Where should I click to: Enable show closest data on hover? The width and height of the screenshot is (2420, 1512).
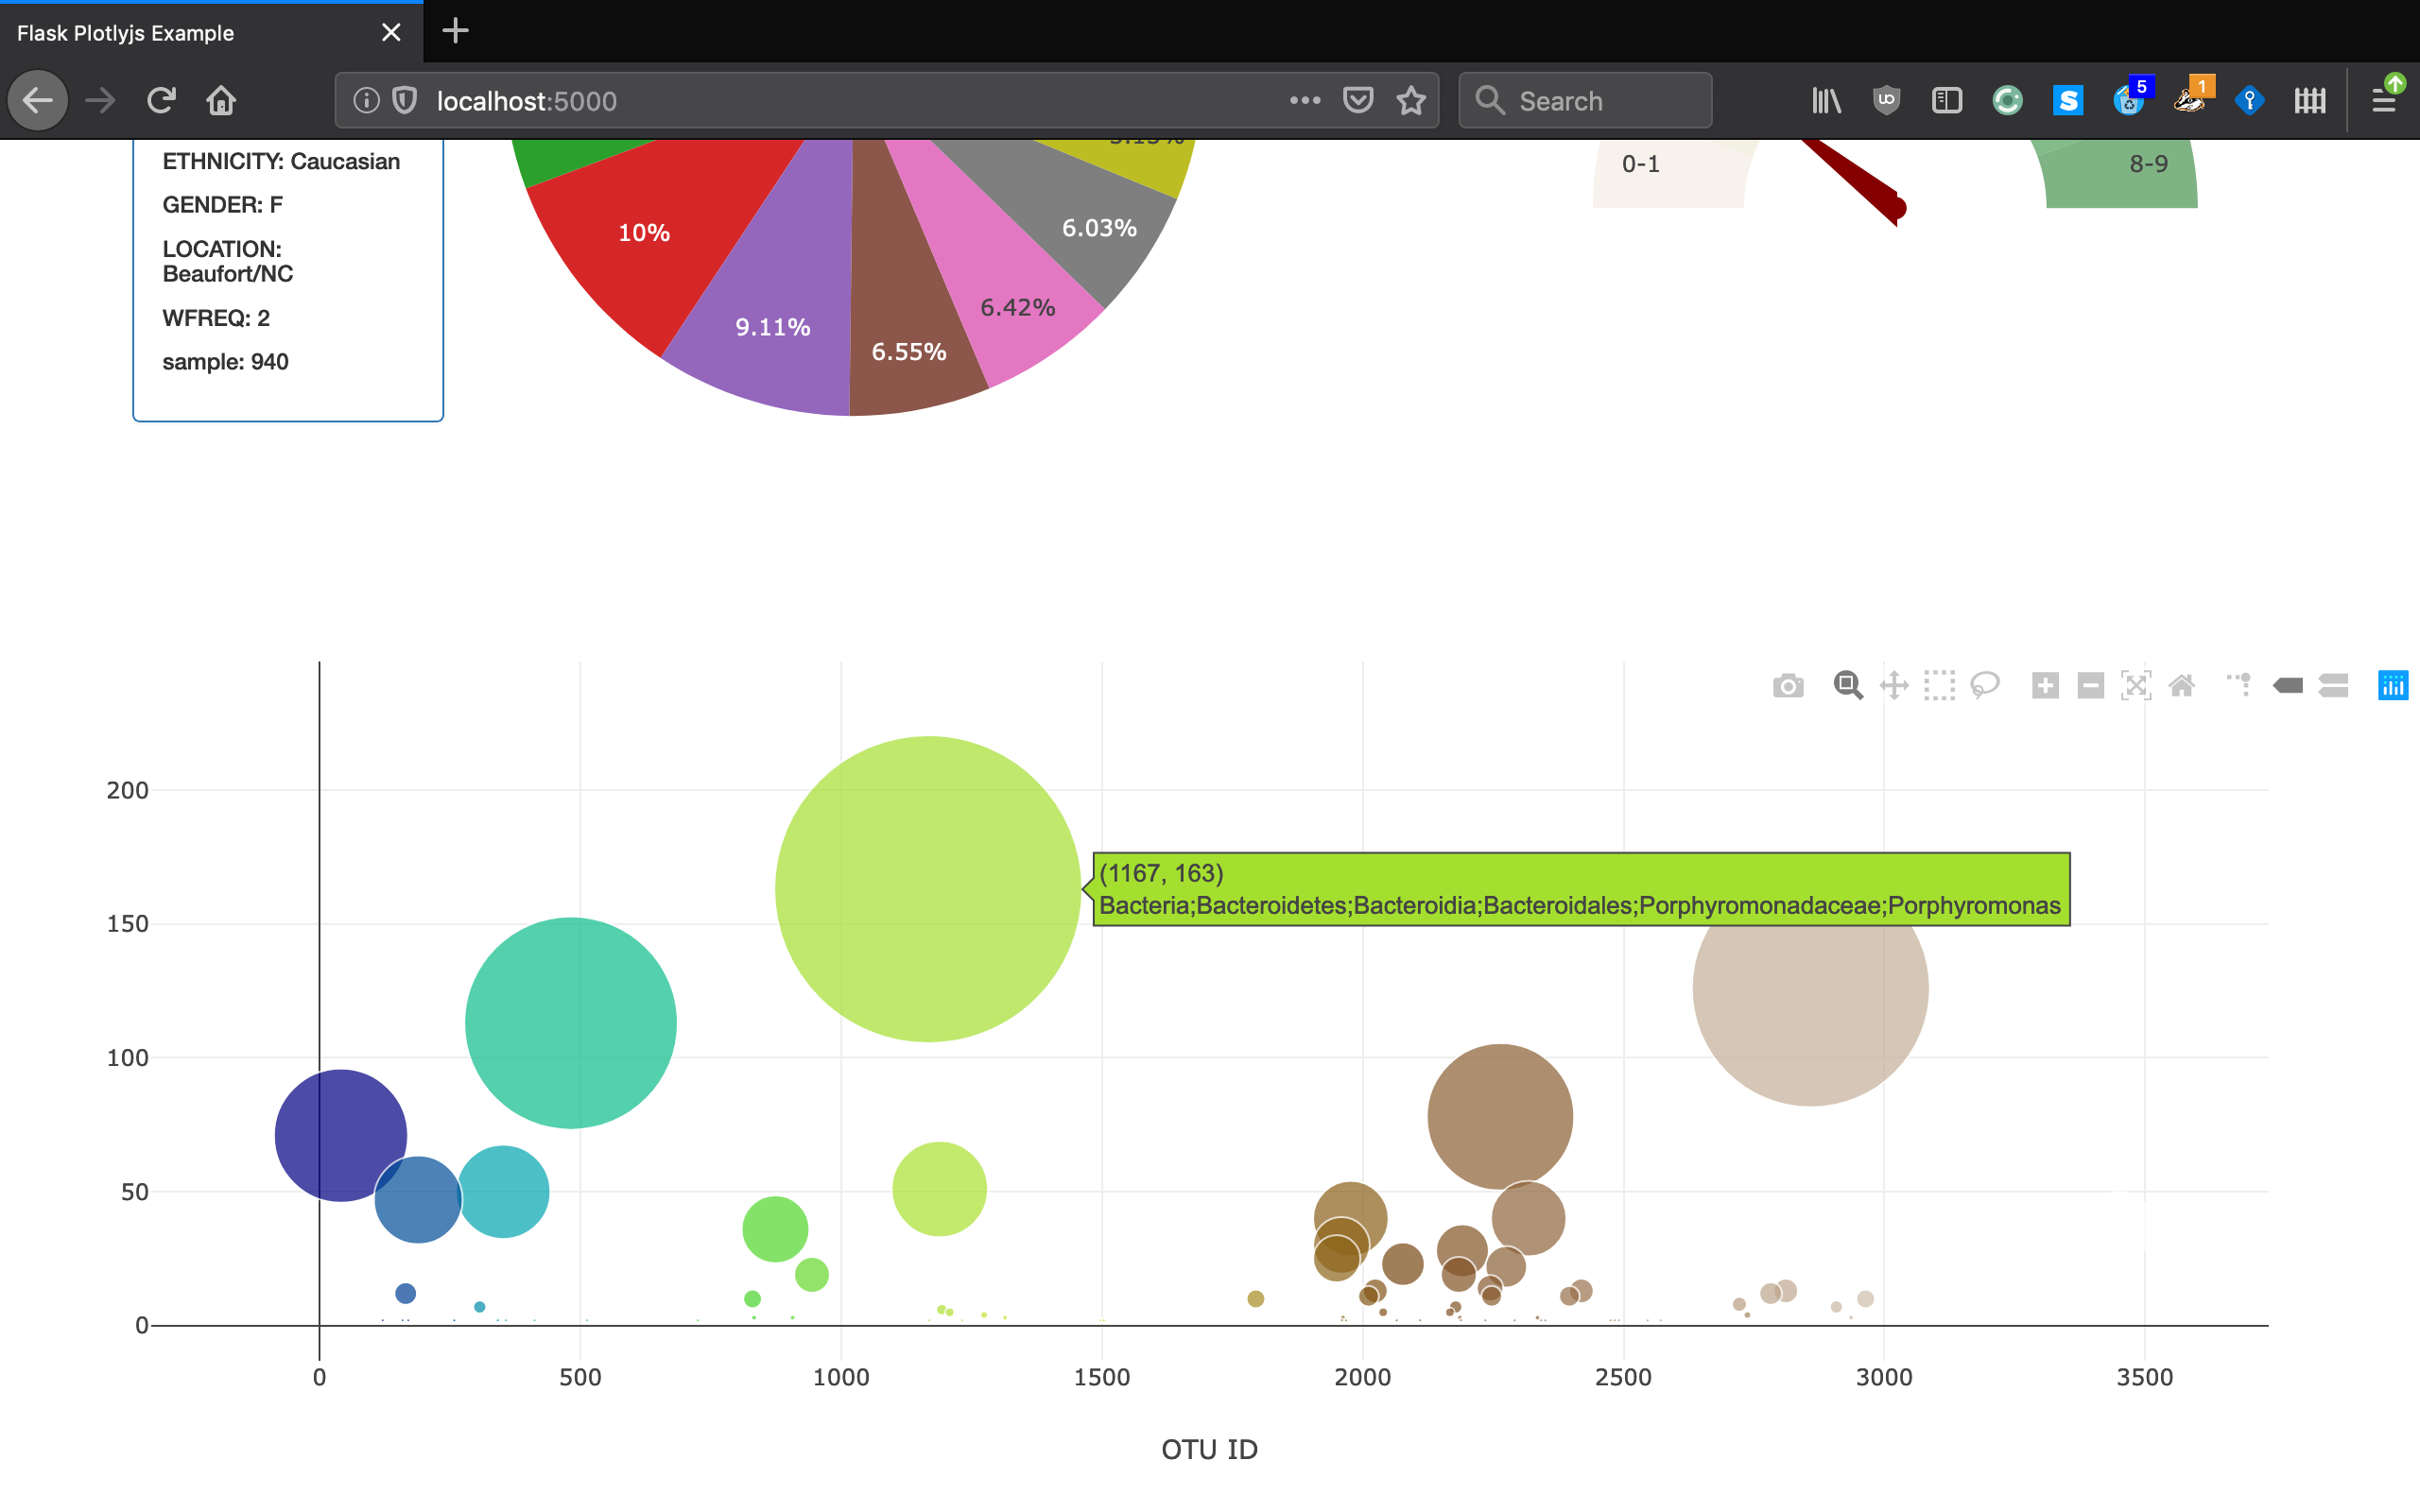click(2288, 686)
